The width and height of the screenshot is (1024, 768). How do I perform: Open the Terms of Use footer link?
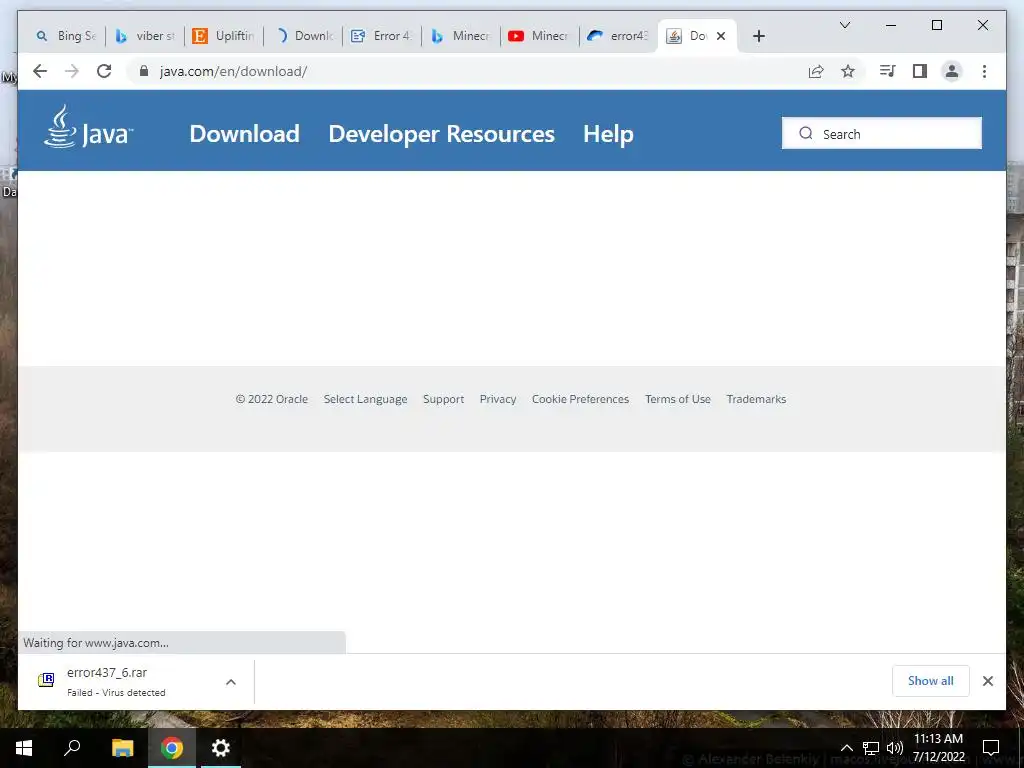click(678, 399)
